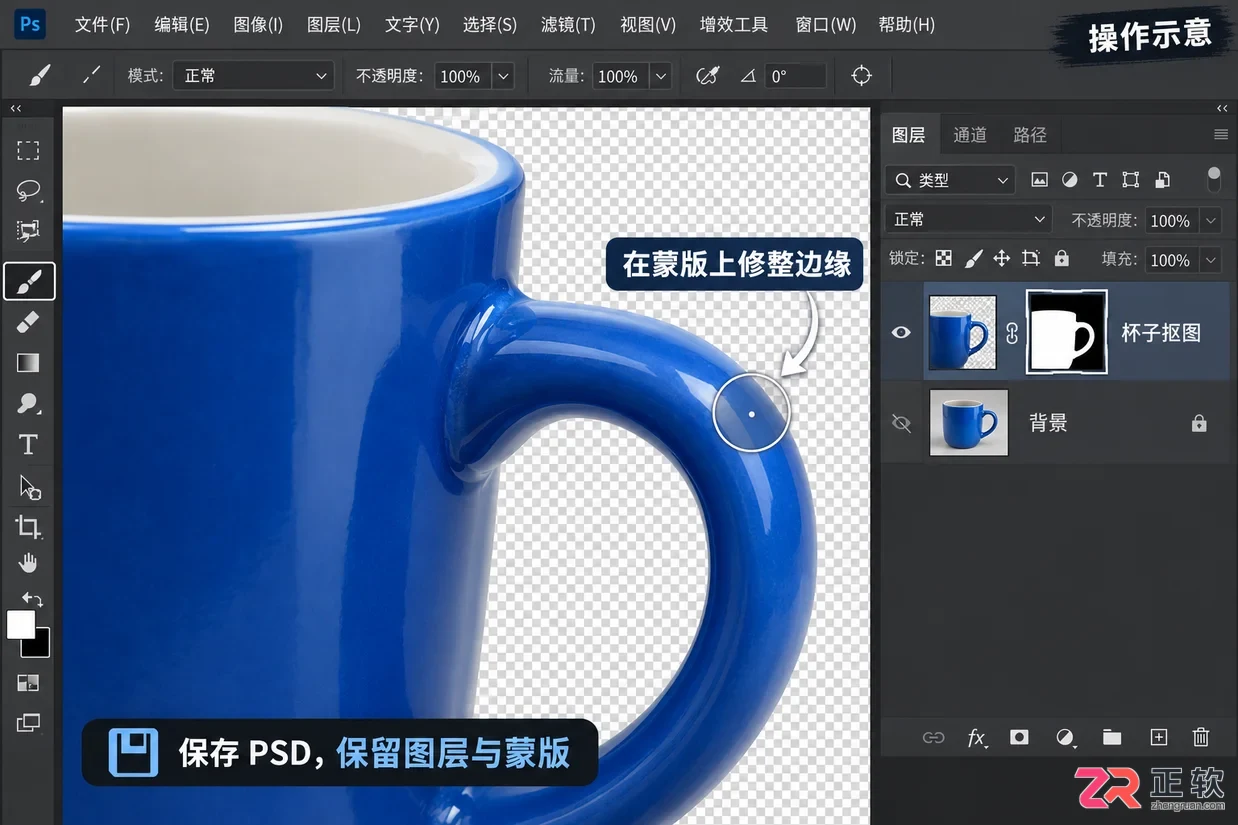This screenshot has width=1238, height=825.
Task: Open 流量 flow slider dropdown arrow
Action: [660, 76]
